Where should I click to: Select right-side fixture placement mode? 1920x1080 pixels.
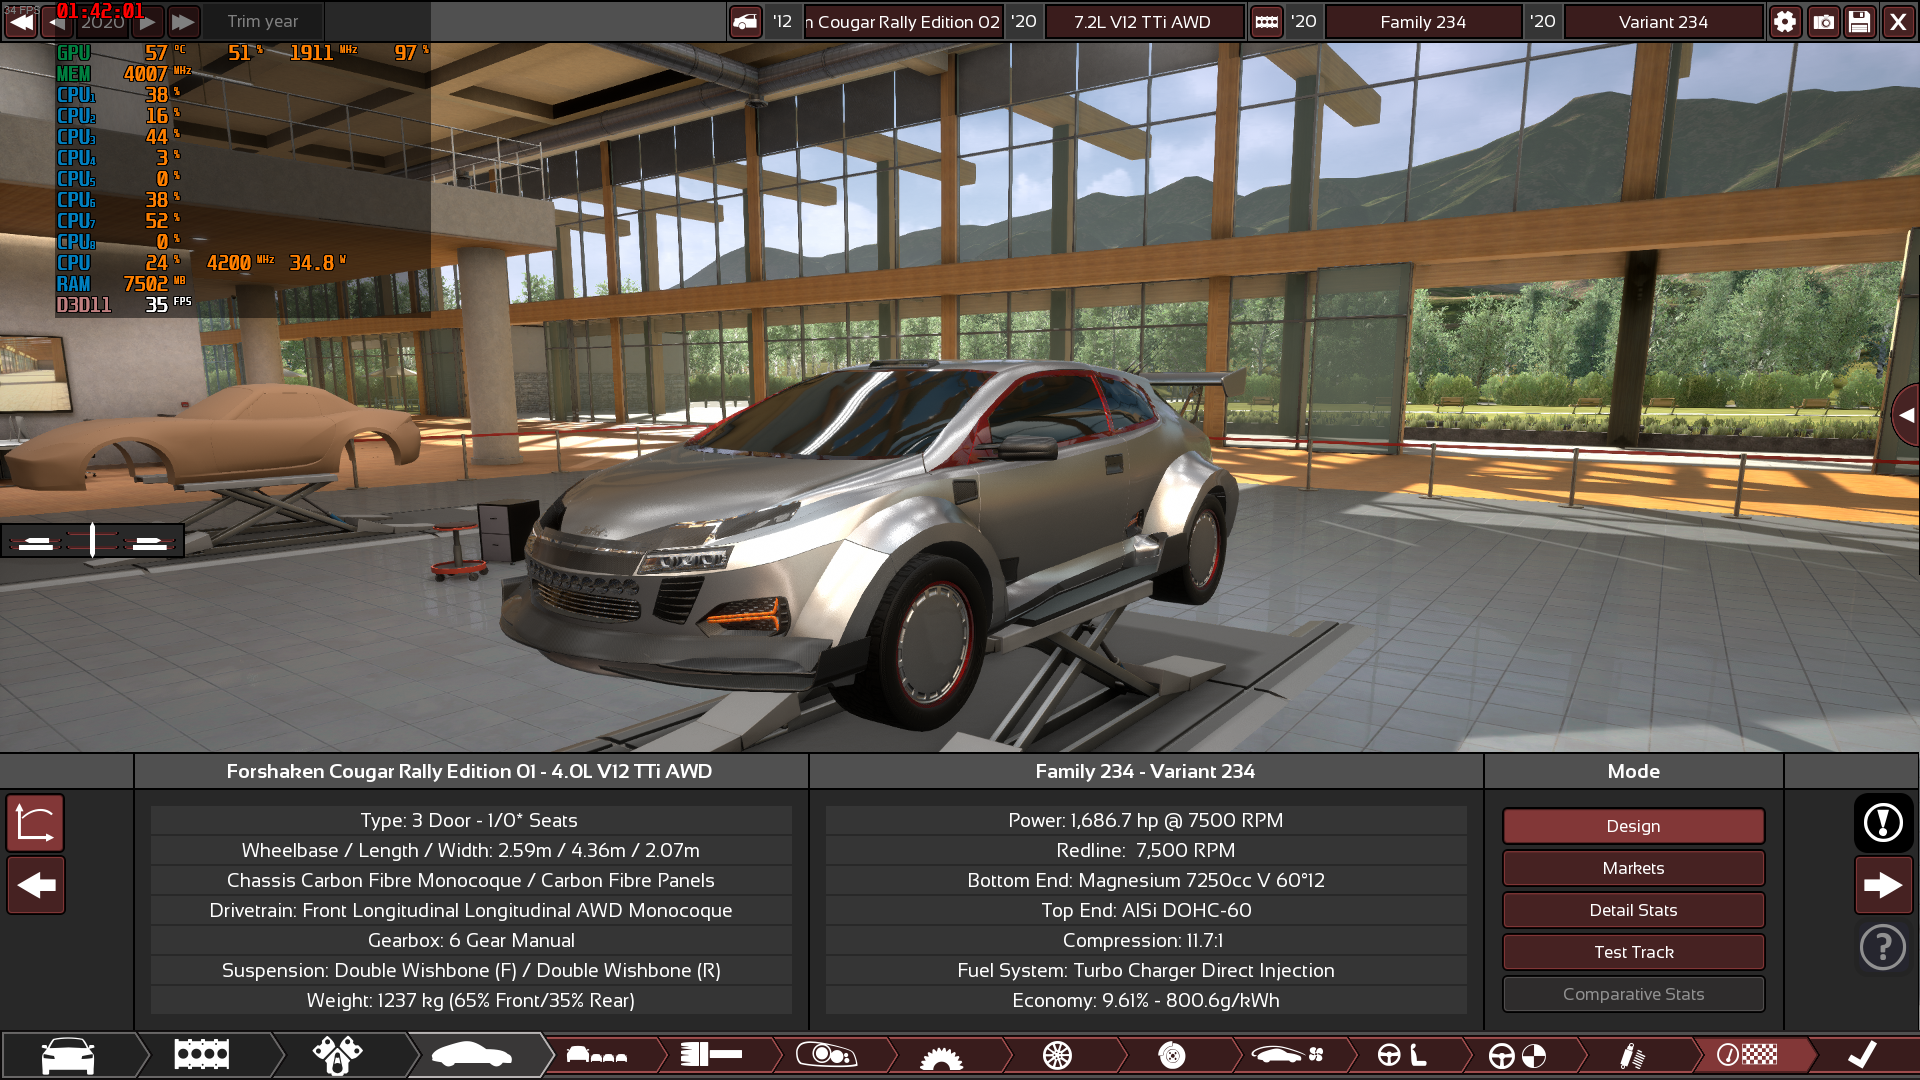point(150,543)
